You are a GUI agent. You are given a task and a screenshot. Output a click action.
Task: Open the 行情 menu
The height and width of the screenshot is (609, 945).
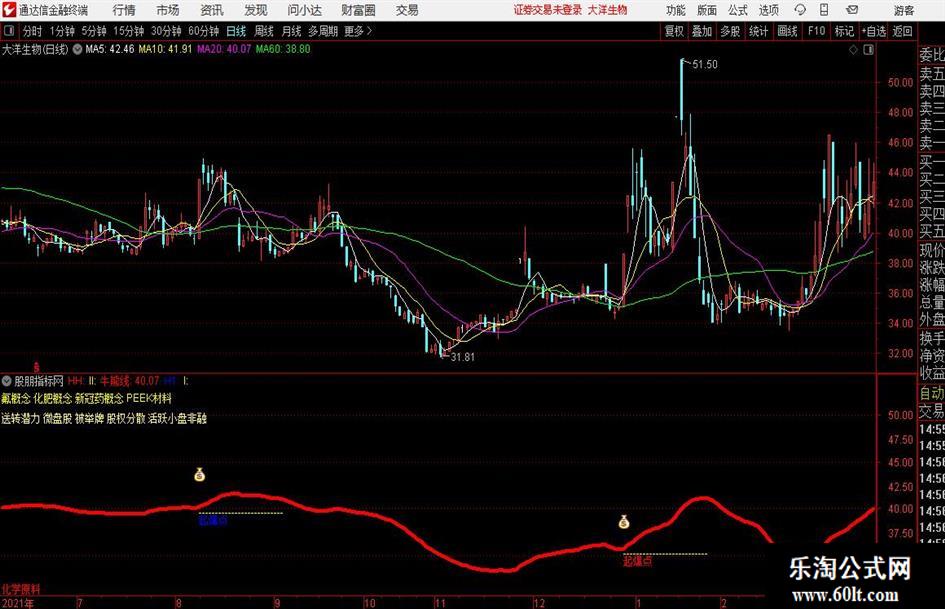[x=124, y=10]
